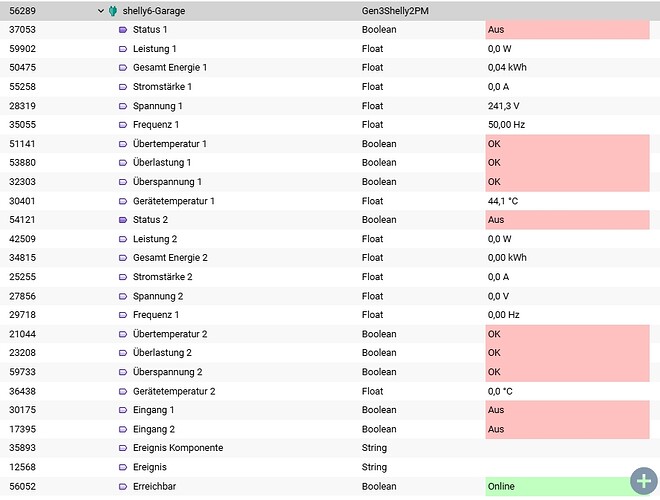This screenshot has width=660, height=500.
Task: Click the Gen3Shelly2PM type label
Action: [x=395, y=11]
